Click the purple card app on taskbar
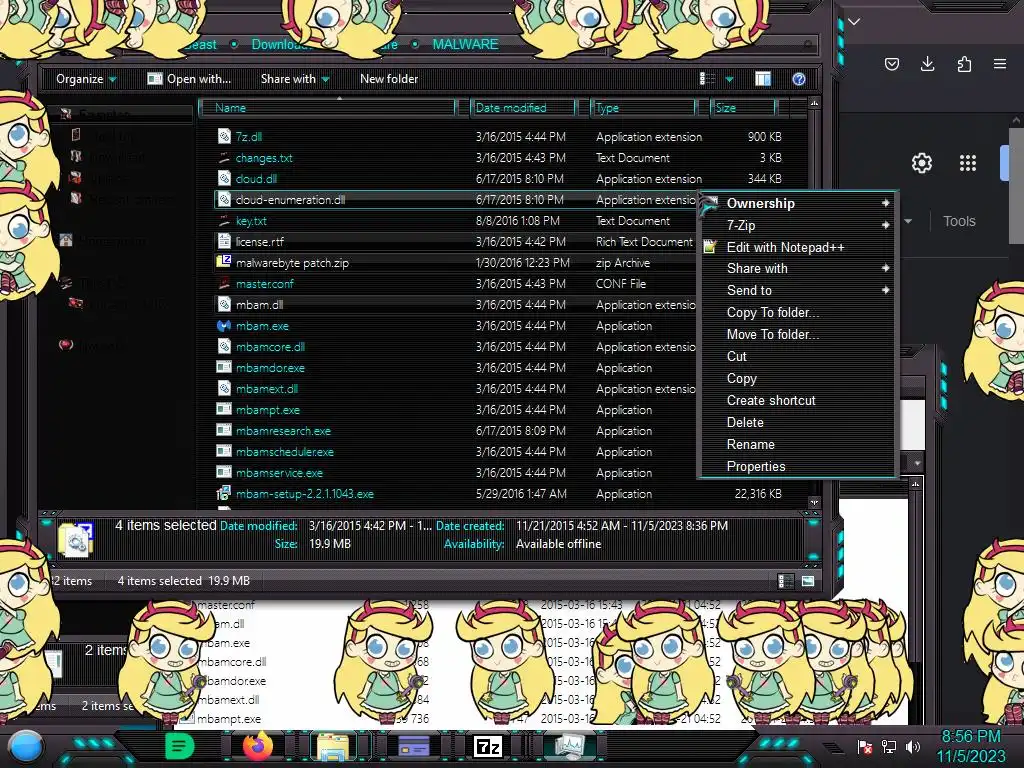 tap(413, 746)
